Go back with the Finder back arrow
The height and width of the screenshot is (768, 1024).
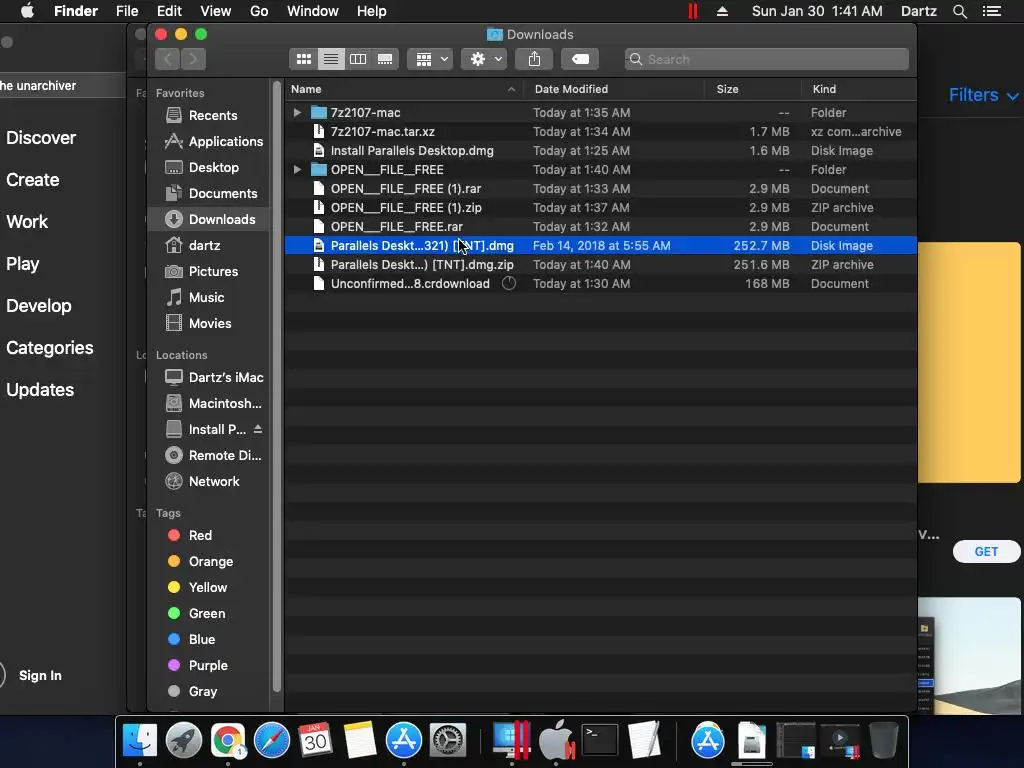(x=168, y=59)
